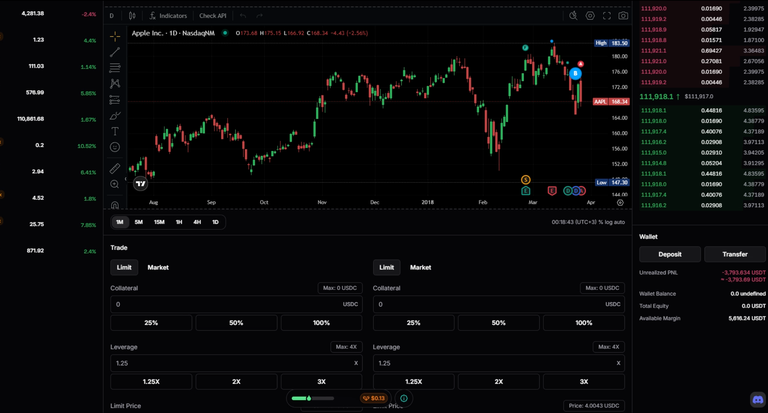
Task: Select Market in the left trade form
Action: 158,267
